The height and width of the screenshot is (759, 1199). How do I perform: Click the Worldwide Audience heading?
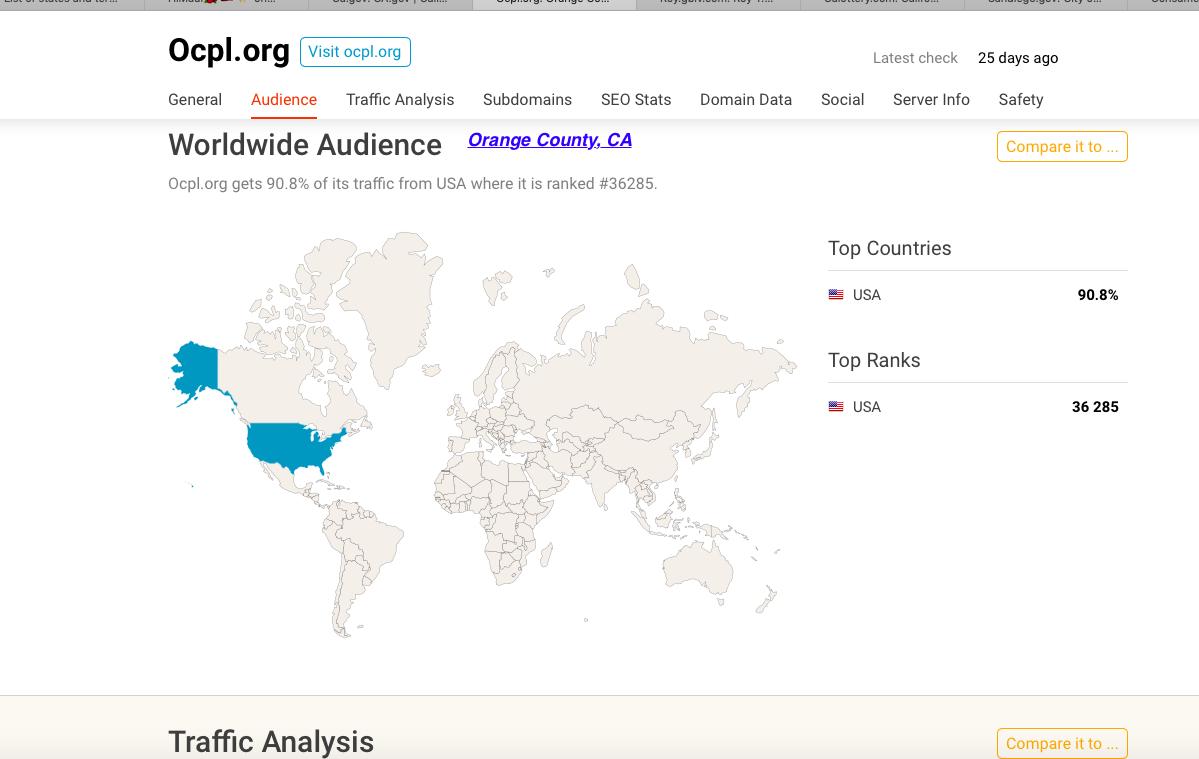click(305, 145)
